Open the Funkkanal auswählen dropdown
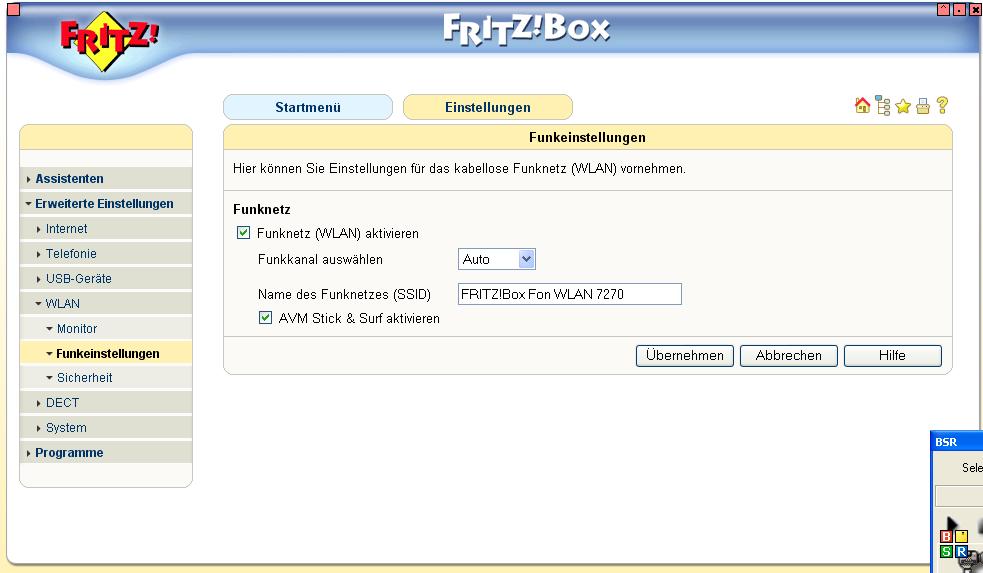The width and height of the screenshot is (983, 573). 497,259
